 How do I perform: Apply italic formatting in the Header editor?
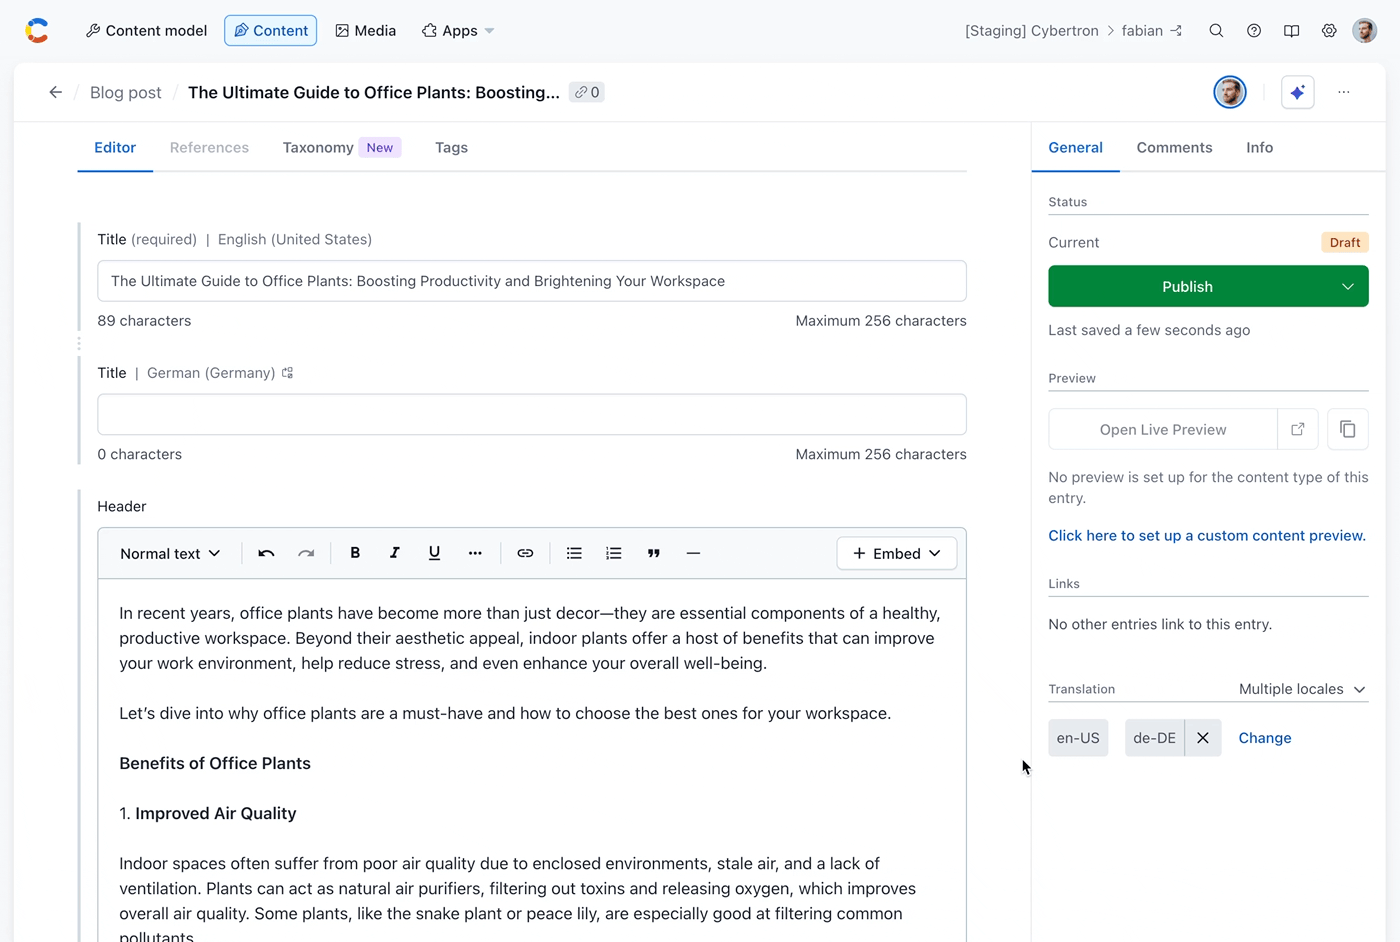(394, 553)
